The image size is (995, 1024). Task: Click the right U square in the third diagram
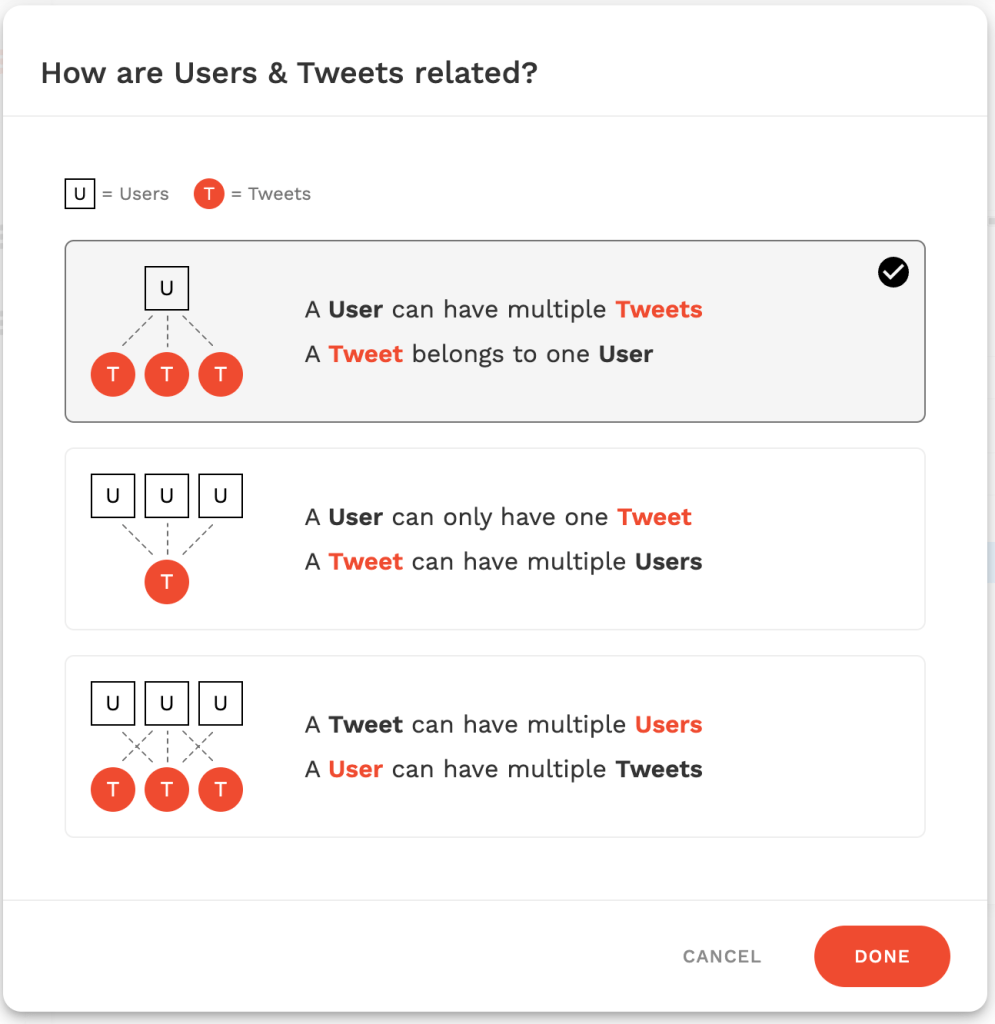[221, 704]
